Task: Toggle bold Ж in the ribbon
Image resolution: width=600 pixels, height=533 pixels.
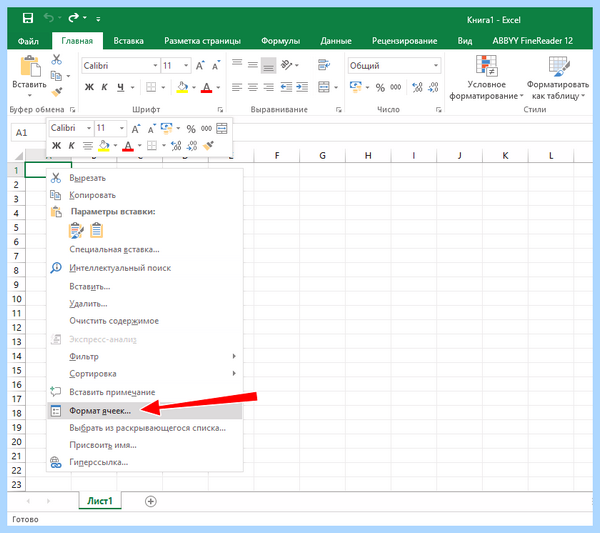Action: tap(89, 87)
